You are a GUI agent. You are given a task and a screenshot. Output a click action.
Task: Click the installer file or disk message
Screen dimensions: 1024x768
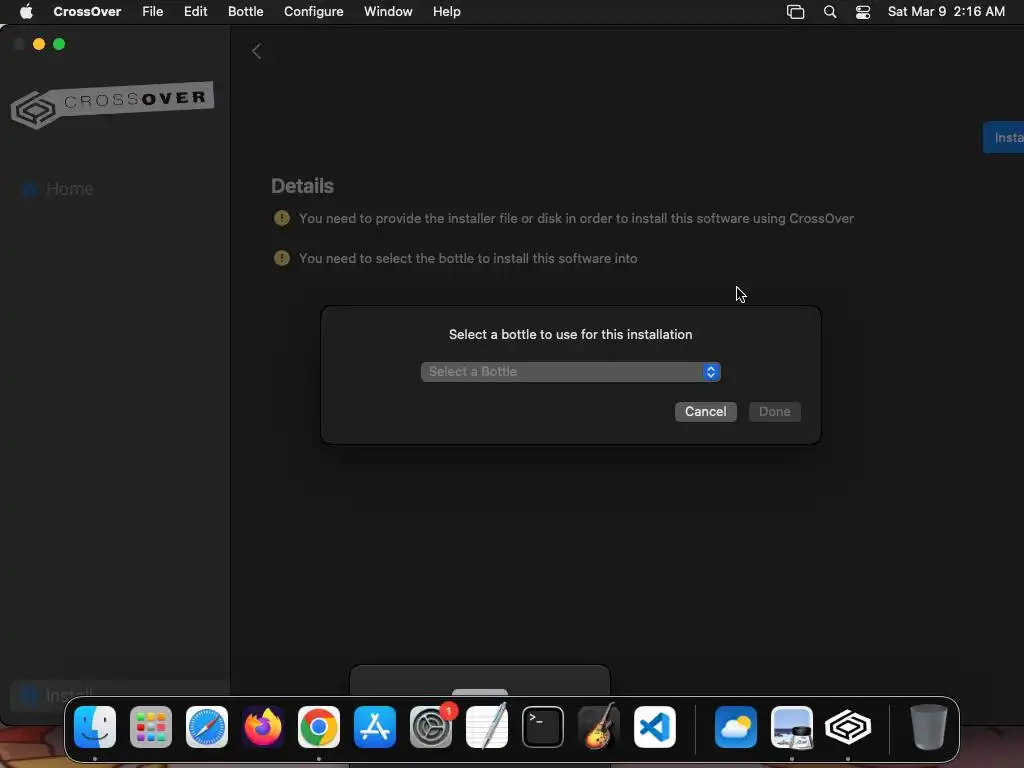point(576,218)
